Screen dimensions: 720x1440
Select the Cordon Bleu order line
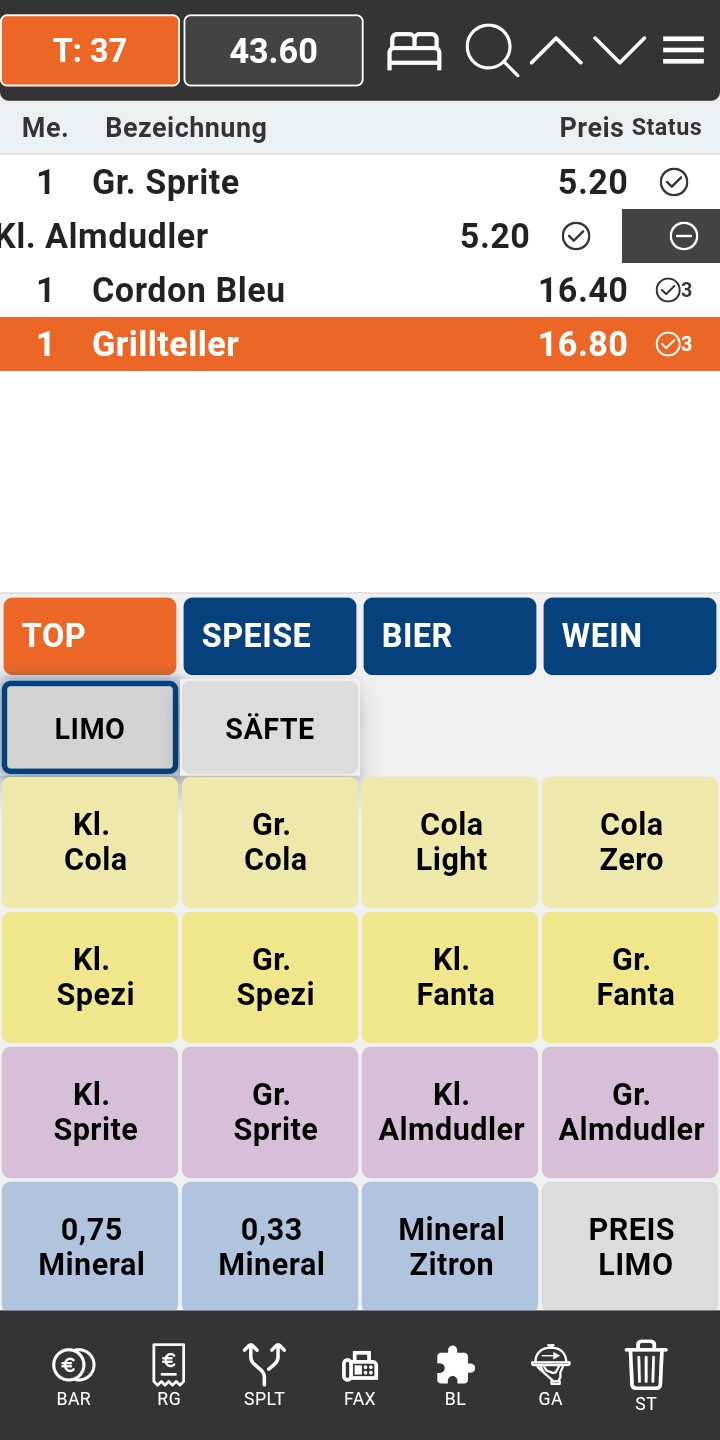(300, 290)
